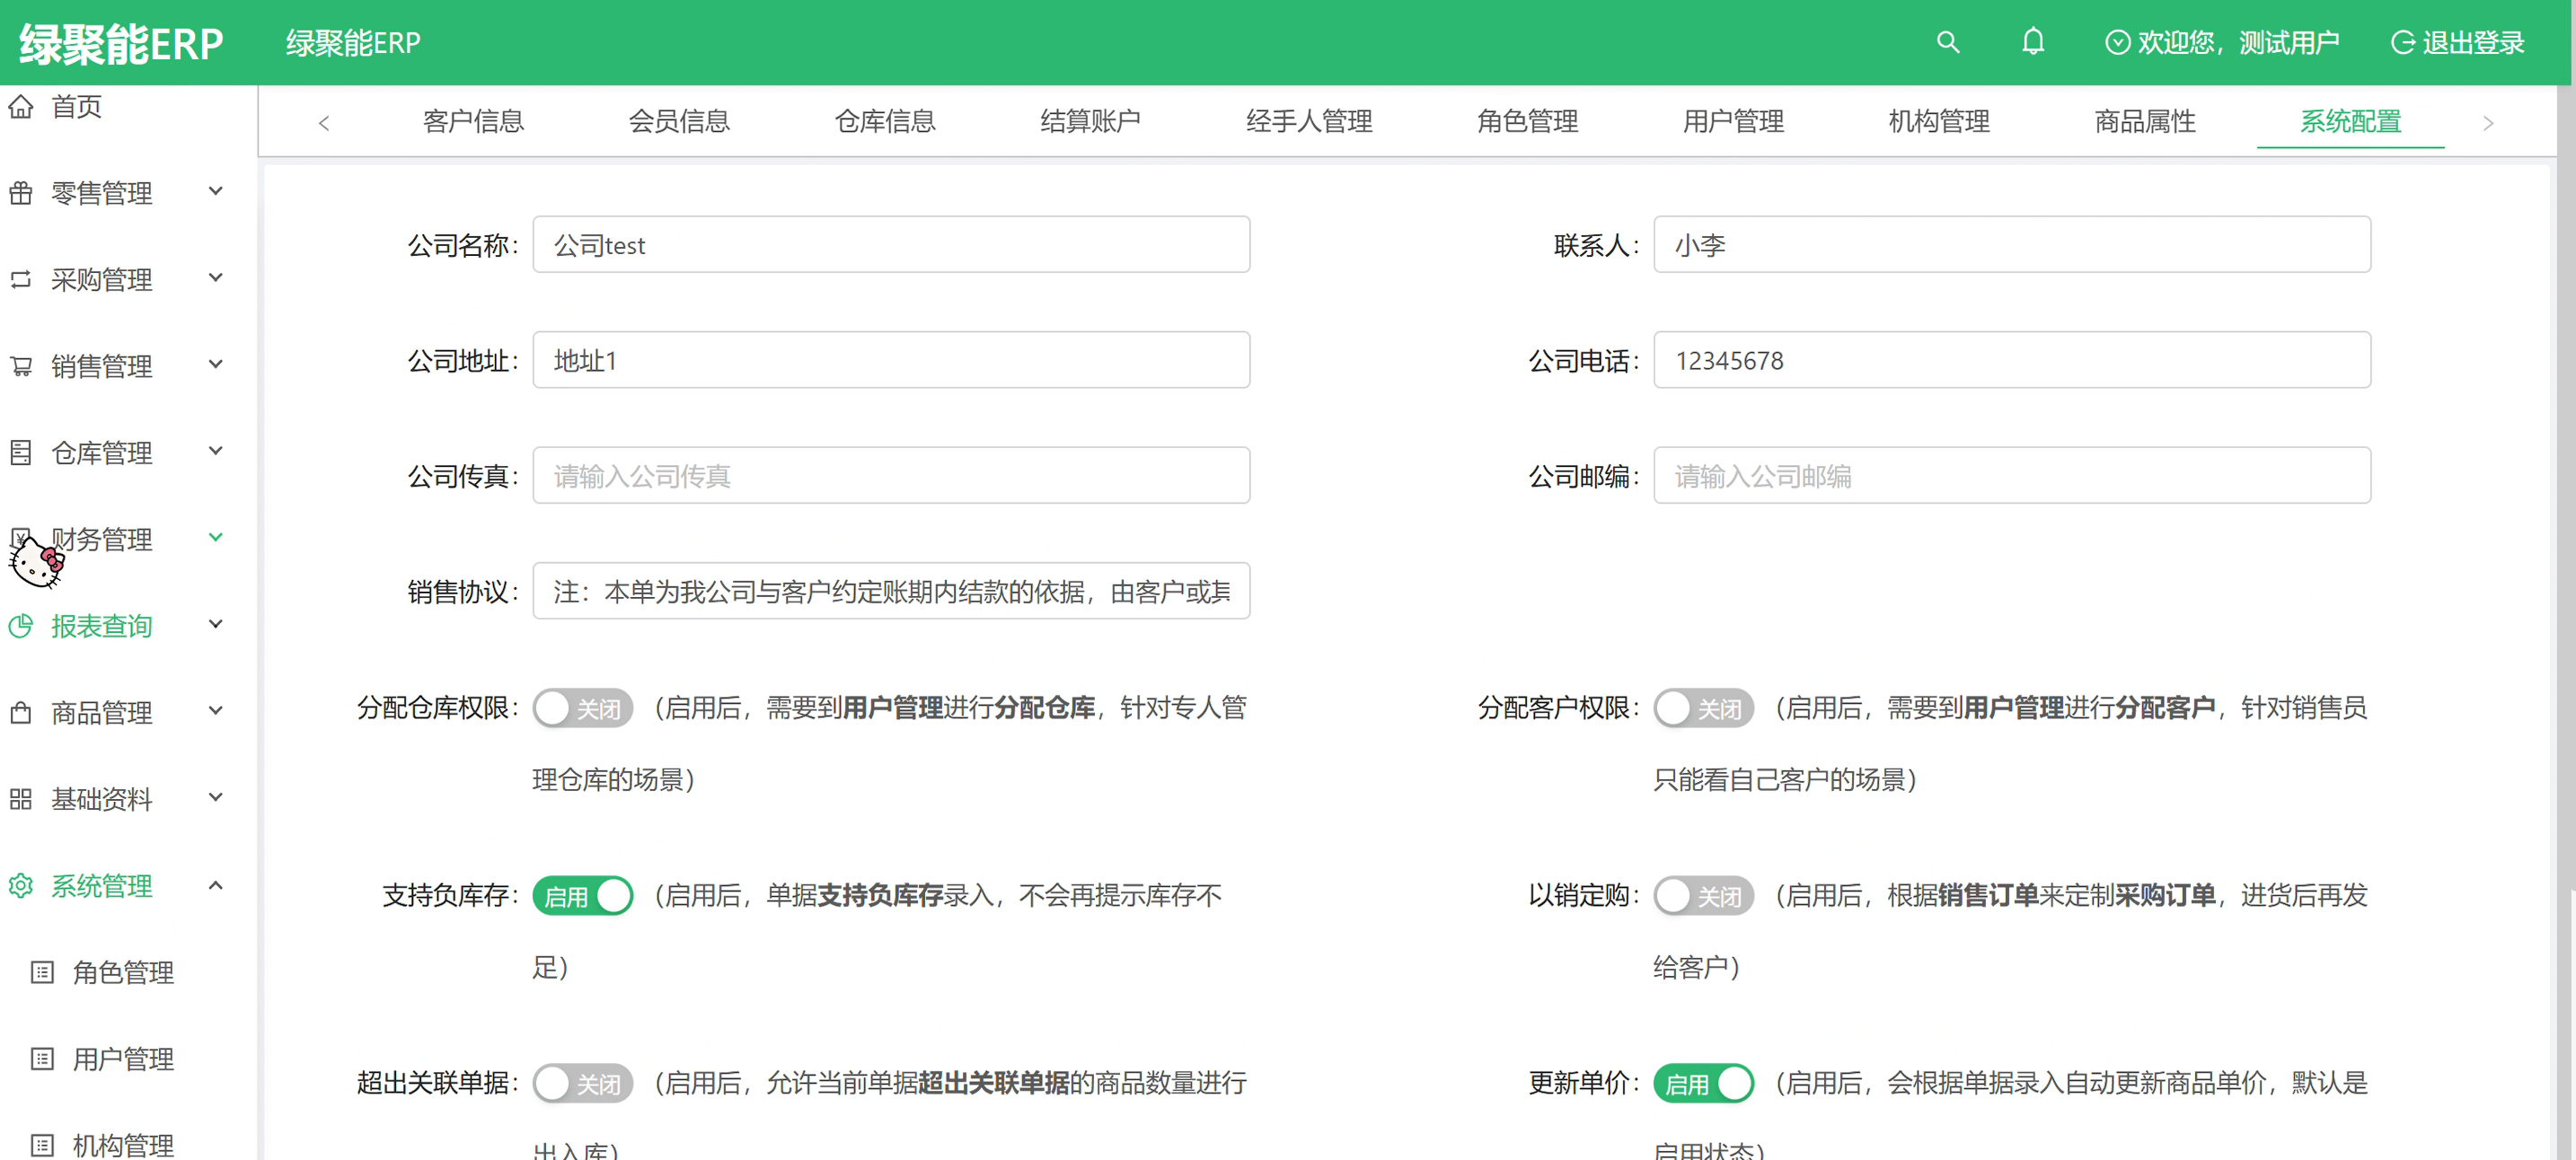Click the 系统管理 gear icon
Image resolution: width=2576 pixels, height=1160 pixels.
click(21, 886)
